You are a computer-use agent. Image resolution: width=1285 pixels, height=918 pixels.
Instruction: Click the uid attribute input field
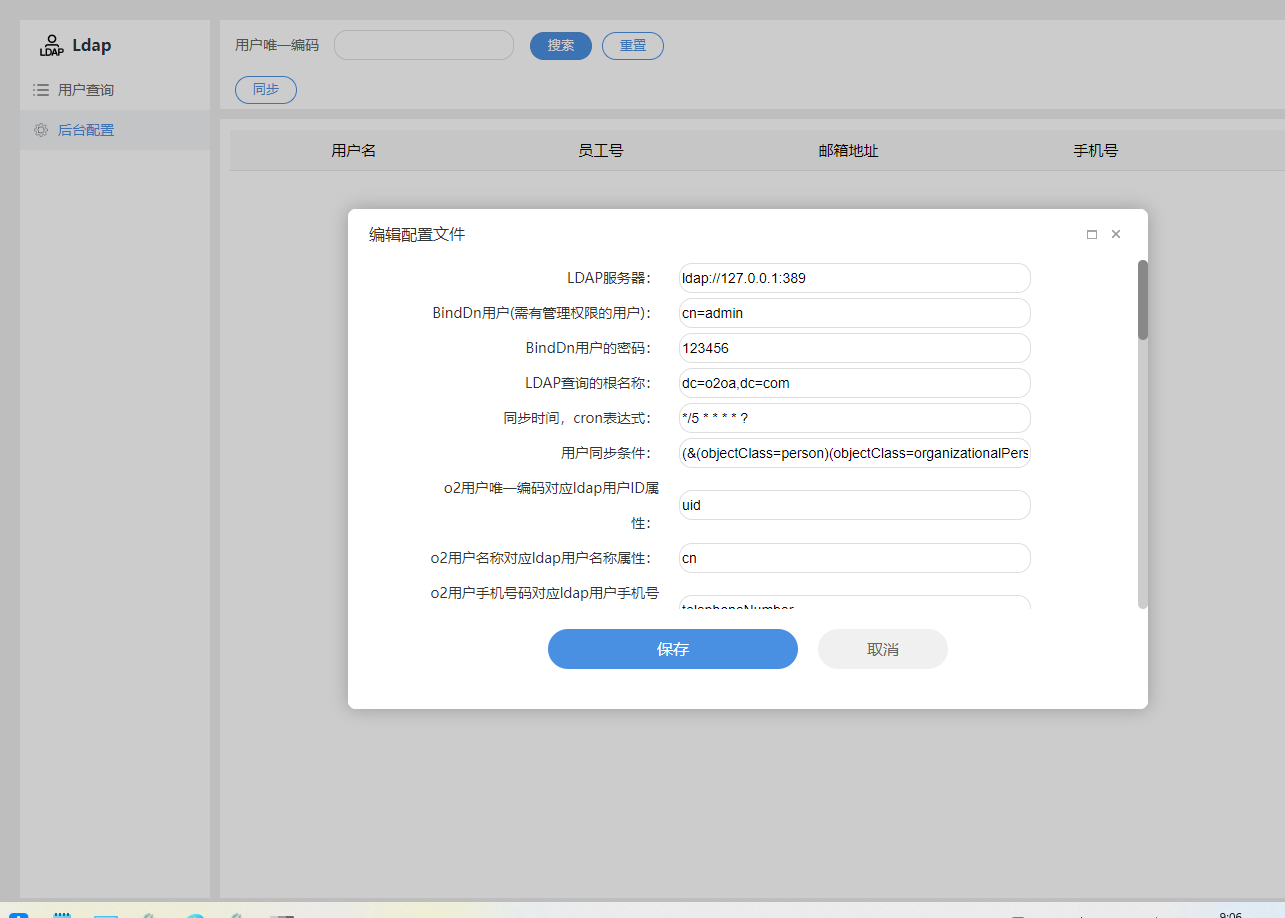click(854, 505)
